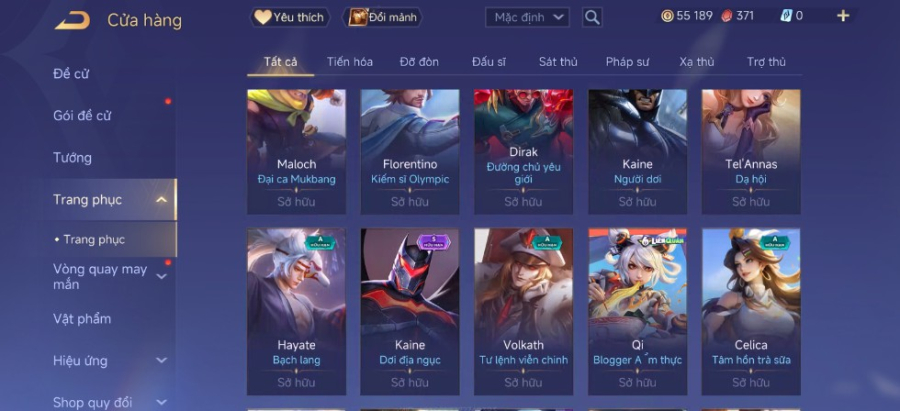Tap the plus icon to add currency
The width and height of the screenshot is (900, 411).
pyautogui.click(x=843, y=16)
